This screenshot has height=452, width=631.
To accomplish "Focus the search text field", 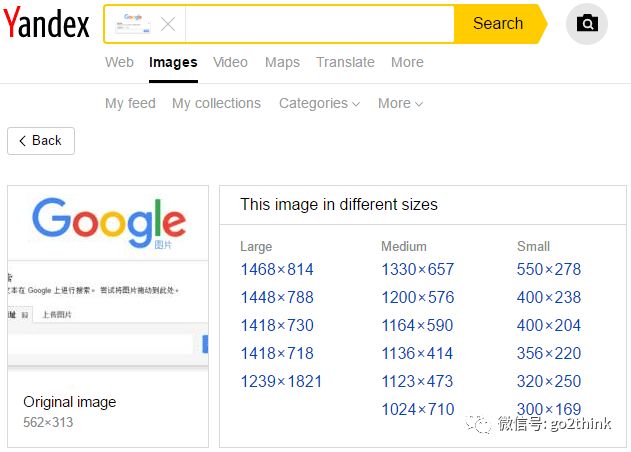I will 320,24.
